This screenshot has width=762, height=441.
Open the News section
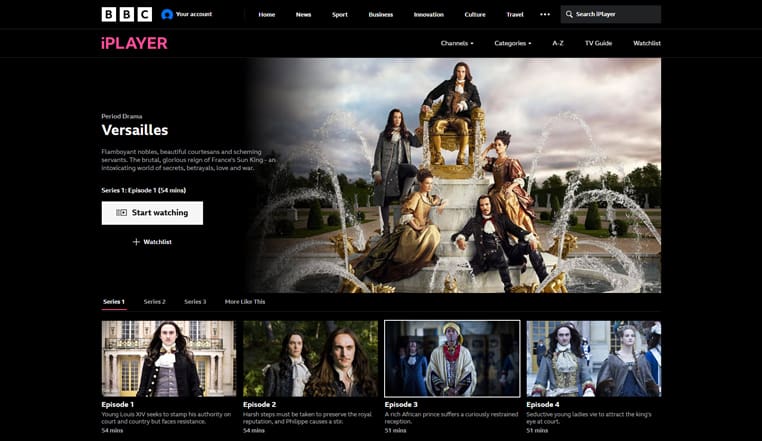pyautogui.click(x=303, y=15)
